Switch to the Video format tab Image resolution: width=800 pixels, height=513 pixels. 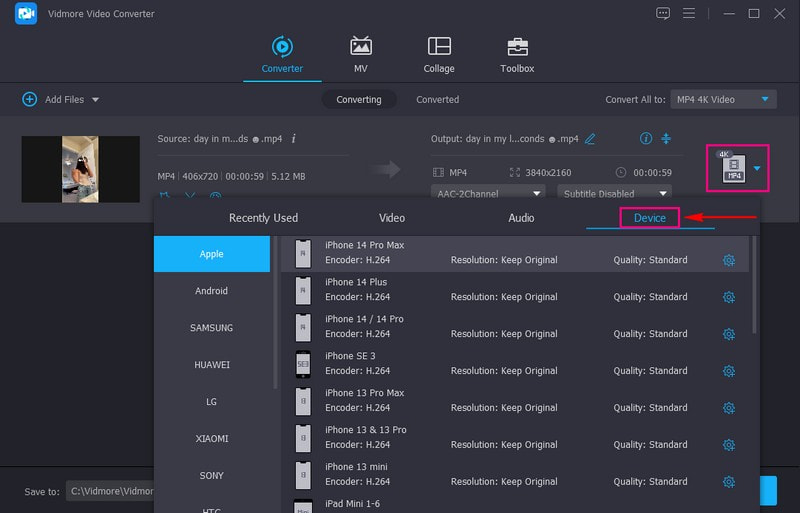point(392,217)
